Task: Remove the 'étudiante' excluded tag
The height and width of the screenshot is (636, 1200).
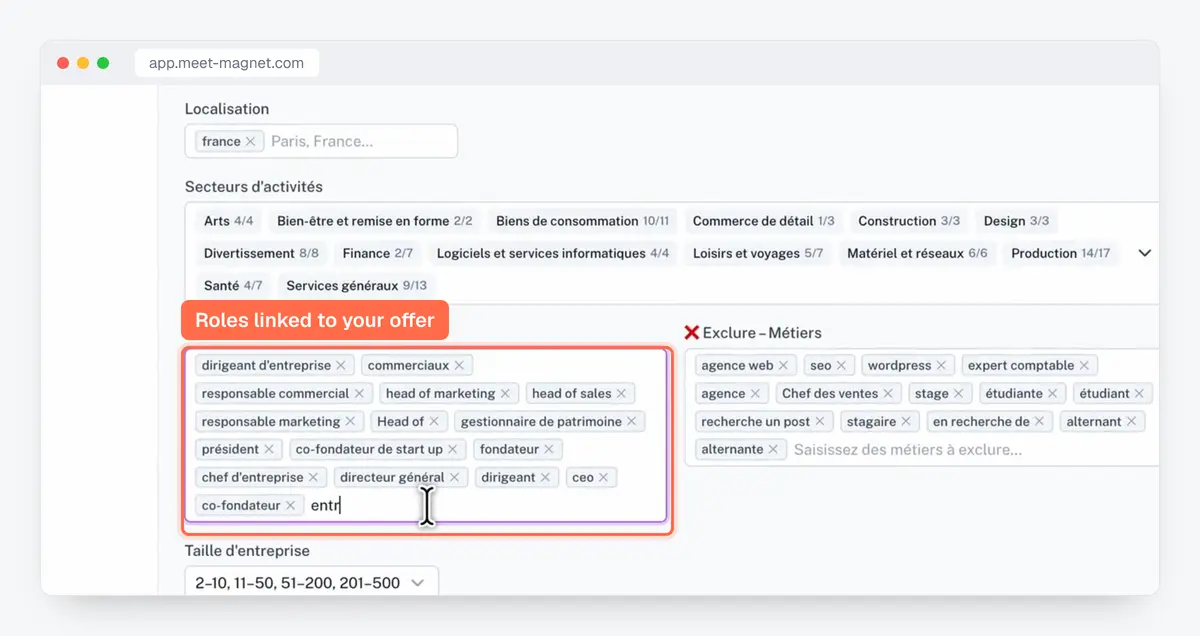Action: (x=1053, y=394)
